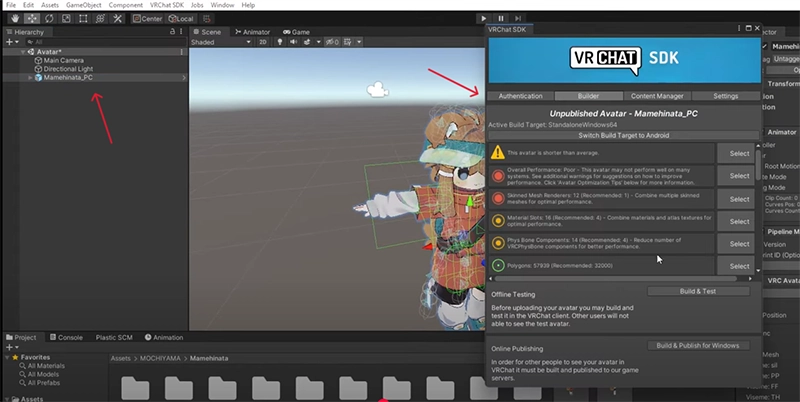Screen dimensions: 800x402
Task: Expand the Mamehinata_PC hierarchy item
Action: coord(30,77)
